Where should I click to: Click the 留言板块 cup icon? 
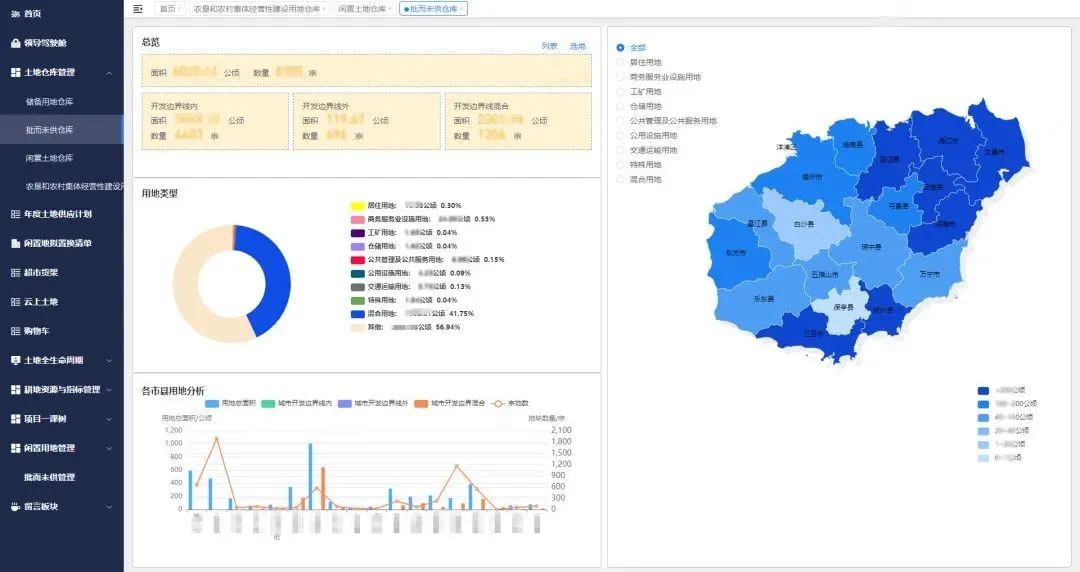coord(15,507)
